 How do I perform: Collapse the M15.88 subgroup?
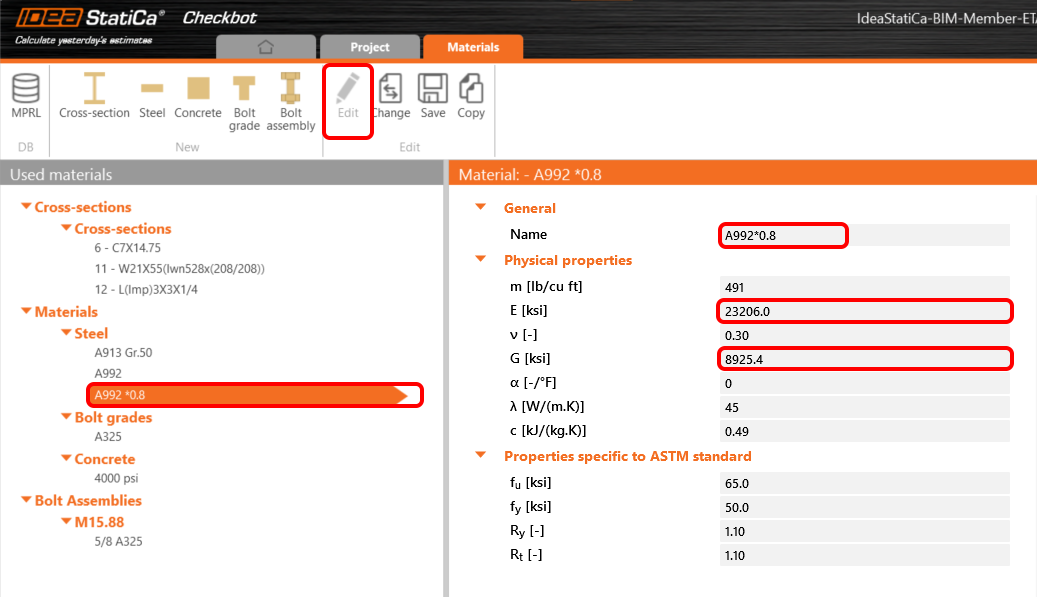[x=66, y=521]
